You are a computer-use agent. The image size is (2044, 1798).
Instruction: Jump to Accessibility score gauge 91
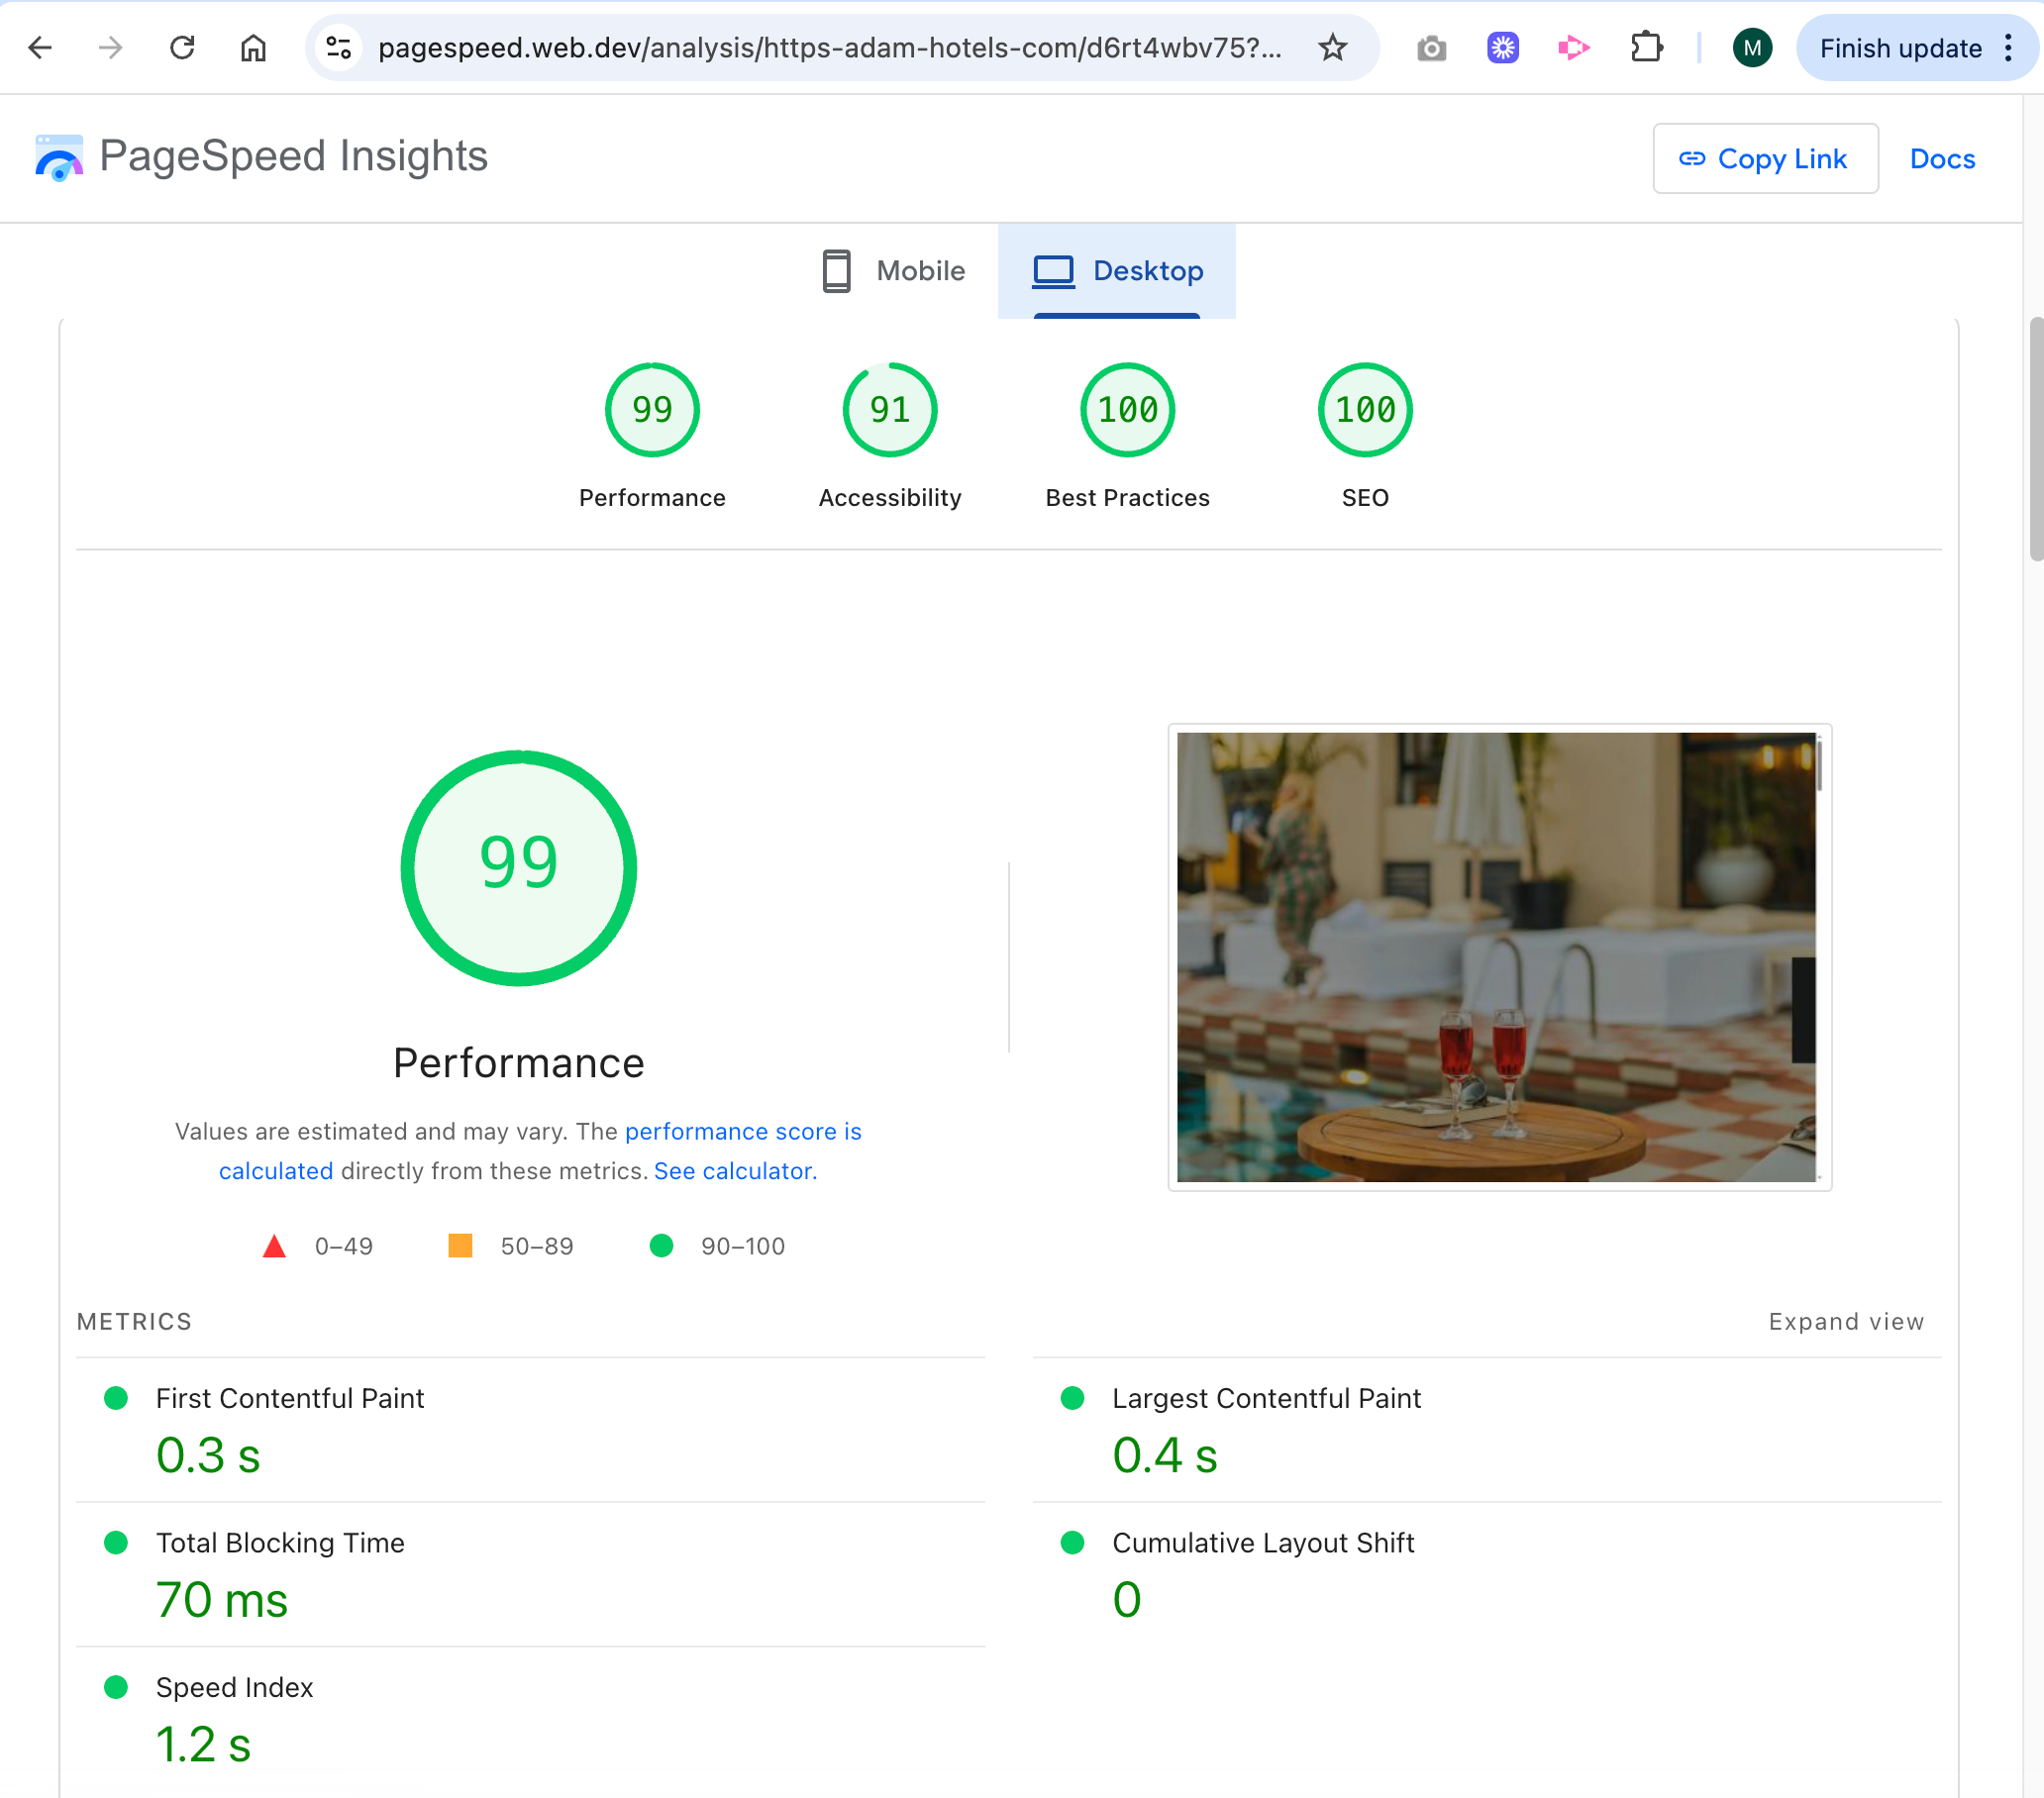(x=889, y=410)
